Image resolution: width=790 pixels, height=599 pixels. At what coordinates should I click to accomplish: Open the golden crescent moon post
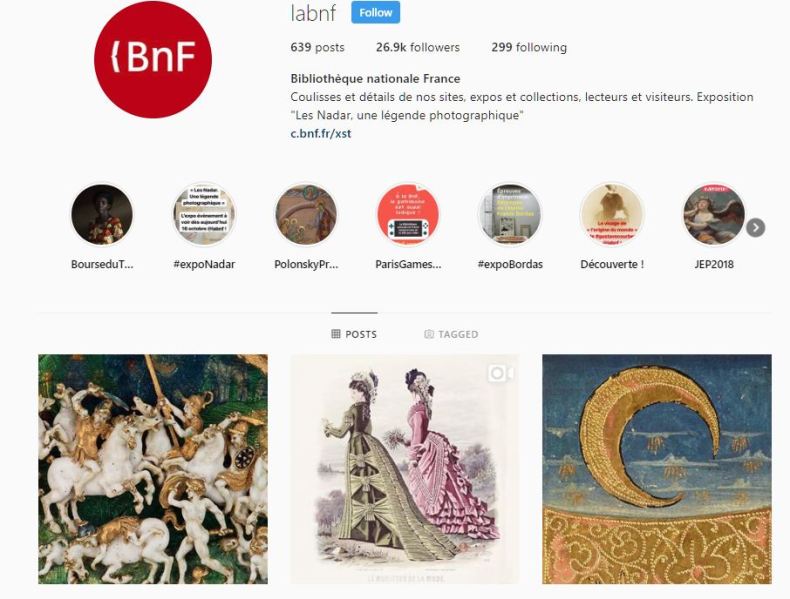point(656,469)
